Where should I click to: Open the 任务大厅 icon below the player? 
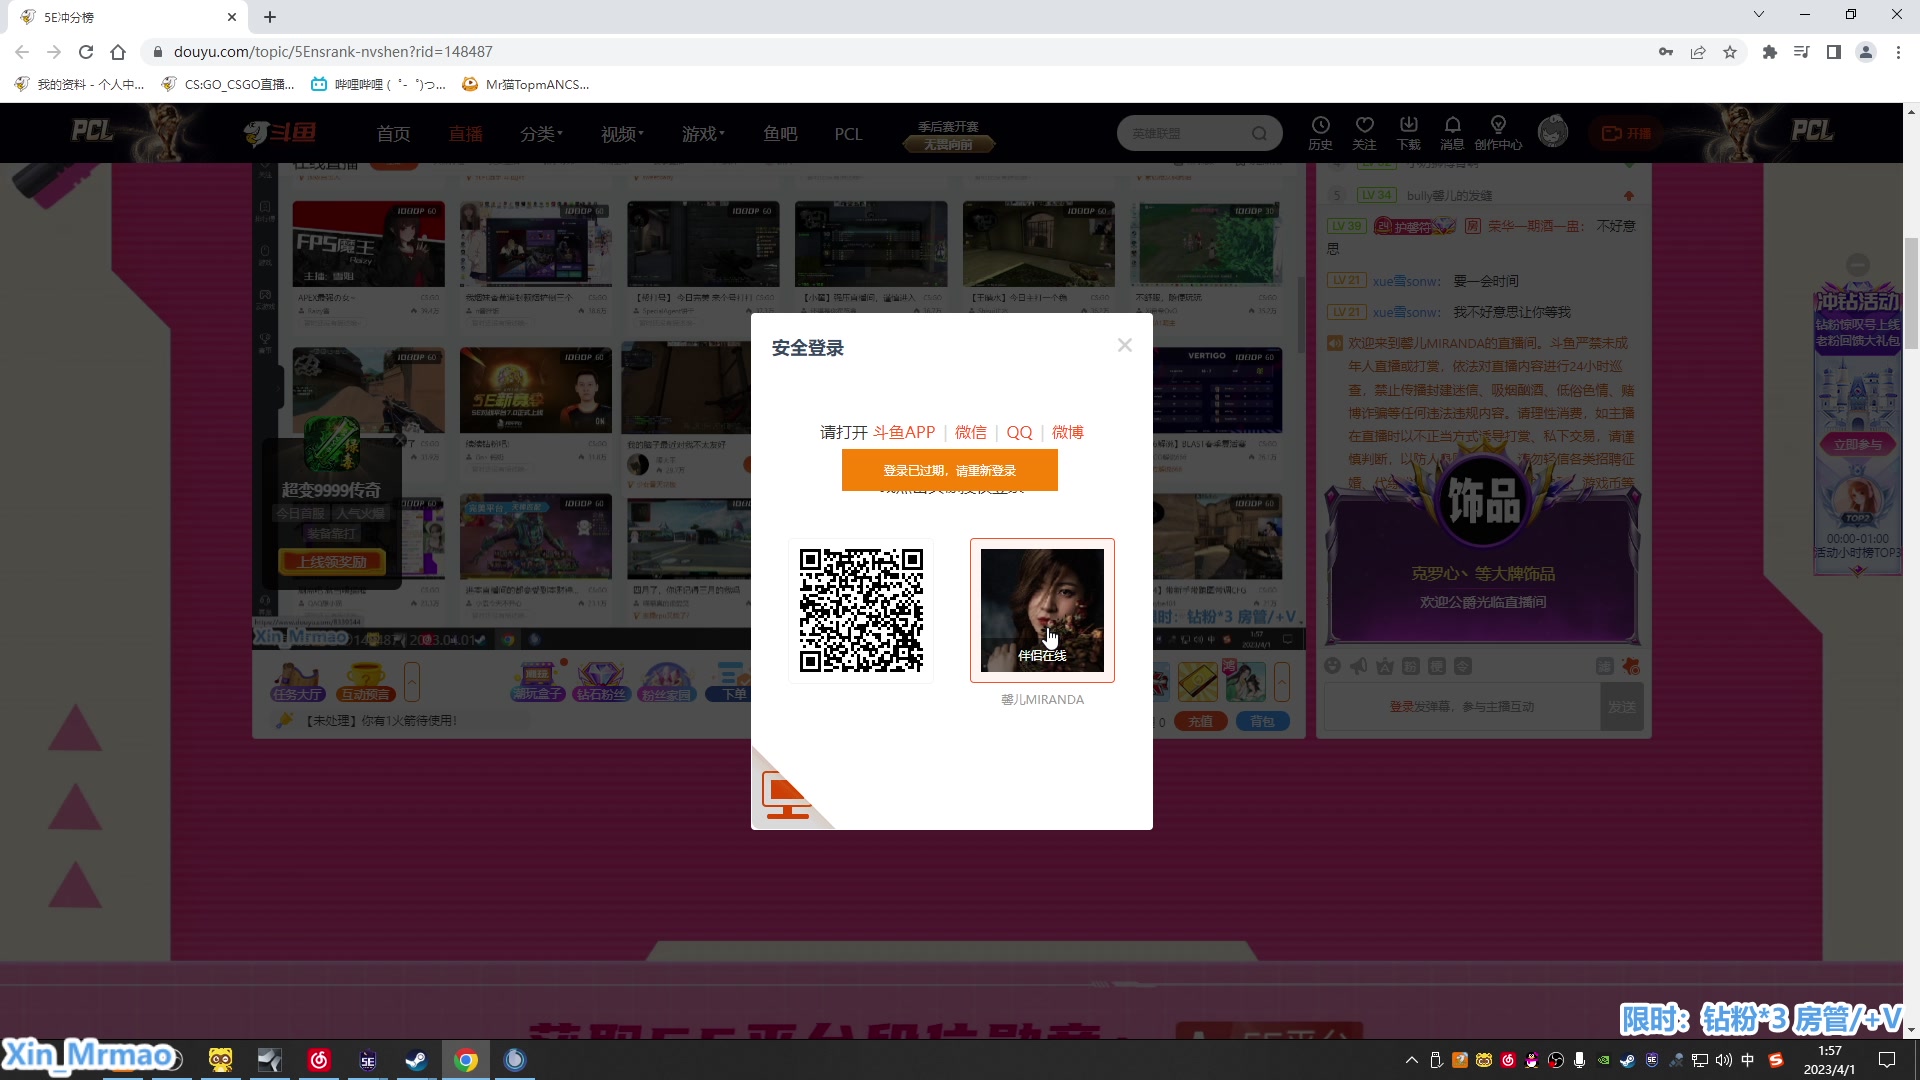(297, 682)
